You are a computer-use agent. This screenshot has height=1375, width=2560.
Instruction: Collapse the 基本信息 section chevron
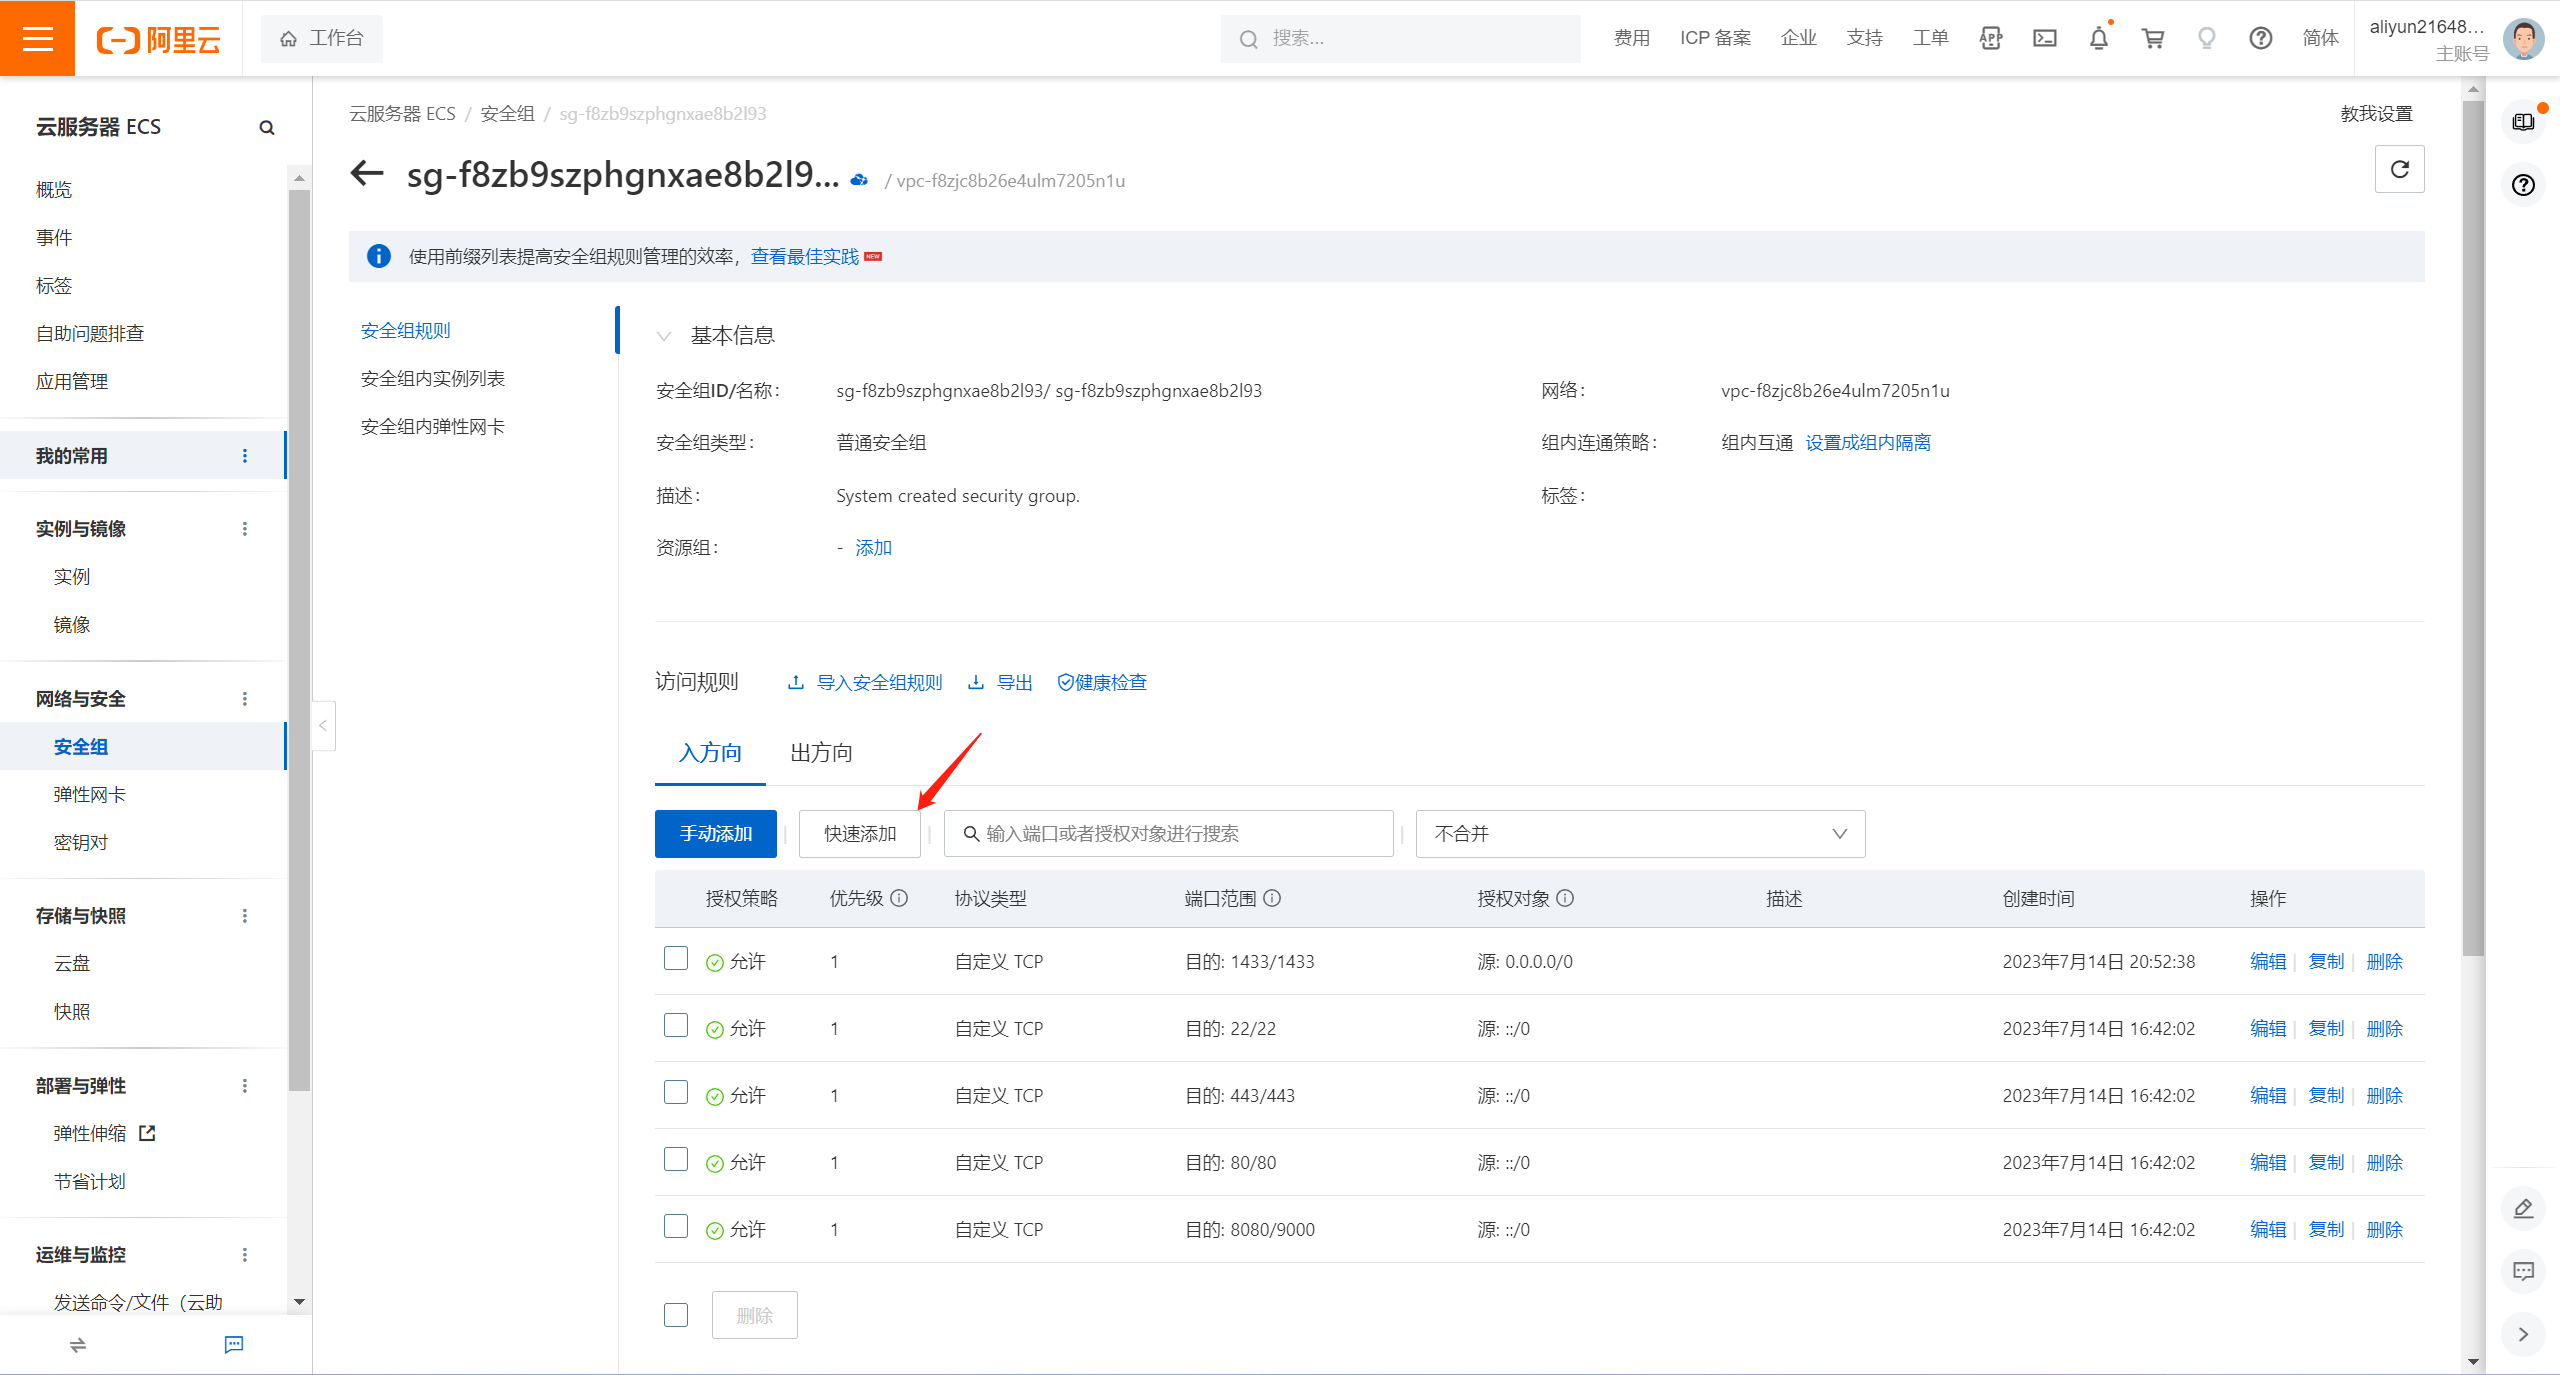[x=664, y=336]
